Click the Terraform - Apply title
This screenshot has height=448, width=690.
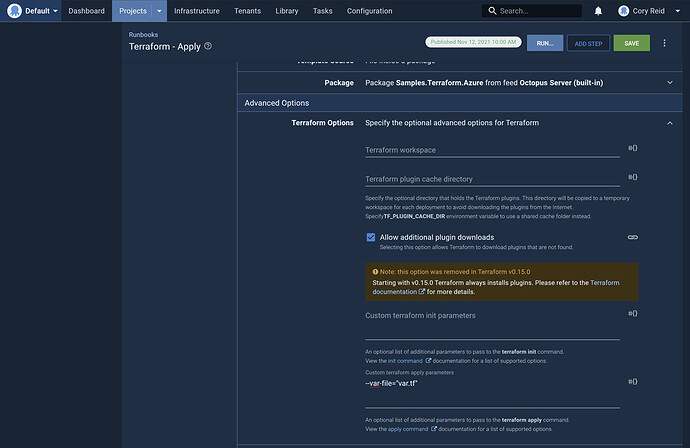click(x=165, y=47)
